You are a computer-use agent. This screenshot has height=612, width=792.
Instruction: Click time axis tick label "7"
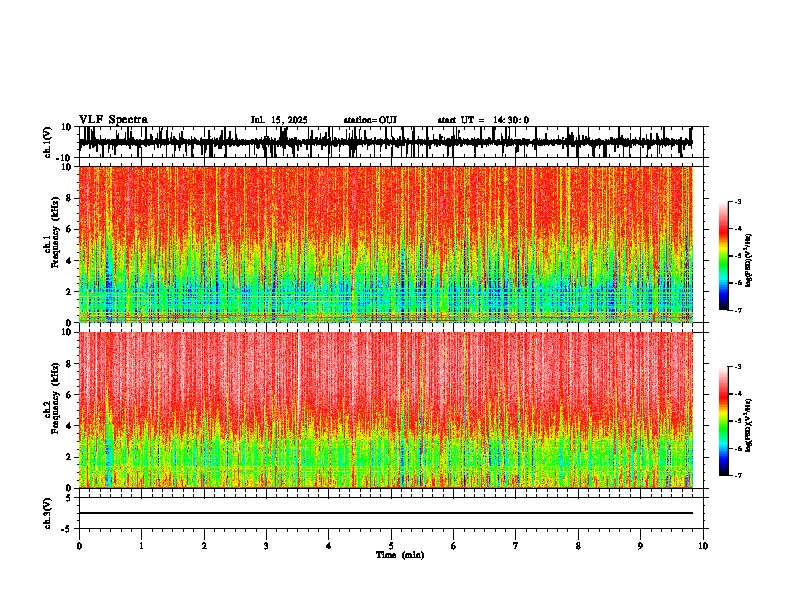click(x=516, y=546)
